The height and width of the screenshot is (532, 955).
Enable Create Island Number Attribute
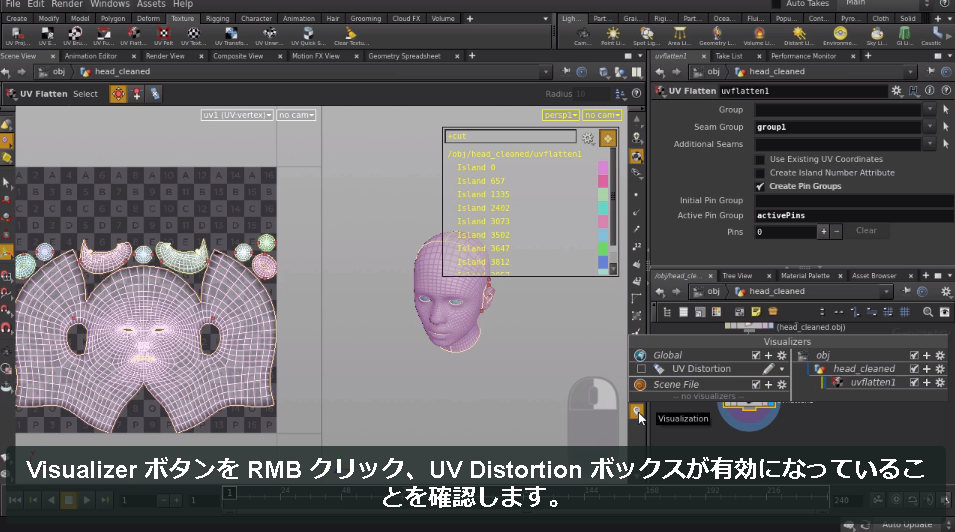[759, 173]
